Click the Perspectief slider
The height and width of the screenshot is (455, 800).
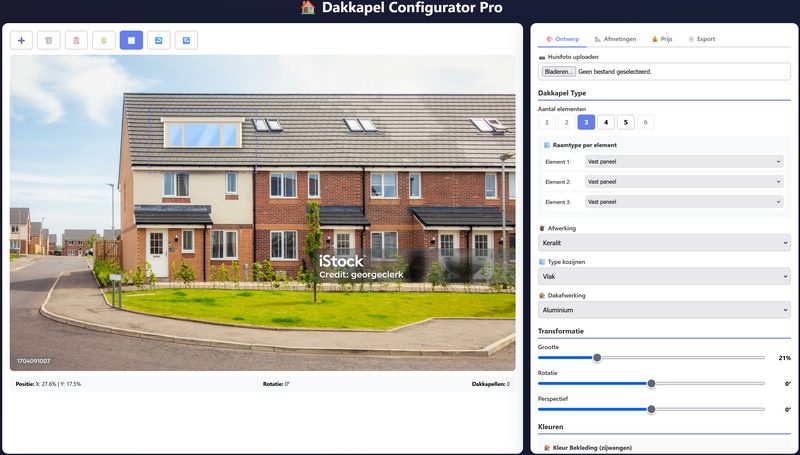pyautogui.click(x=652, y=409)
